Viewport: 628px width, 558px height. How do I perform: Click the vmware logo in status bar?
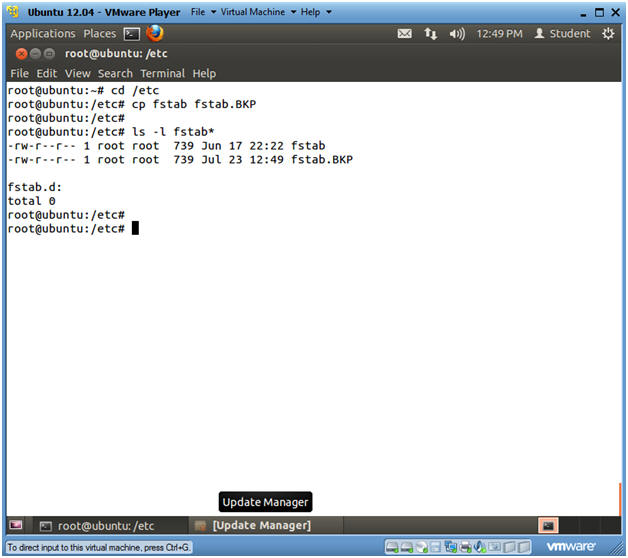point(571,546)
